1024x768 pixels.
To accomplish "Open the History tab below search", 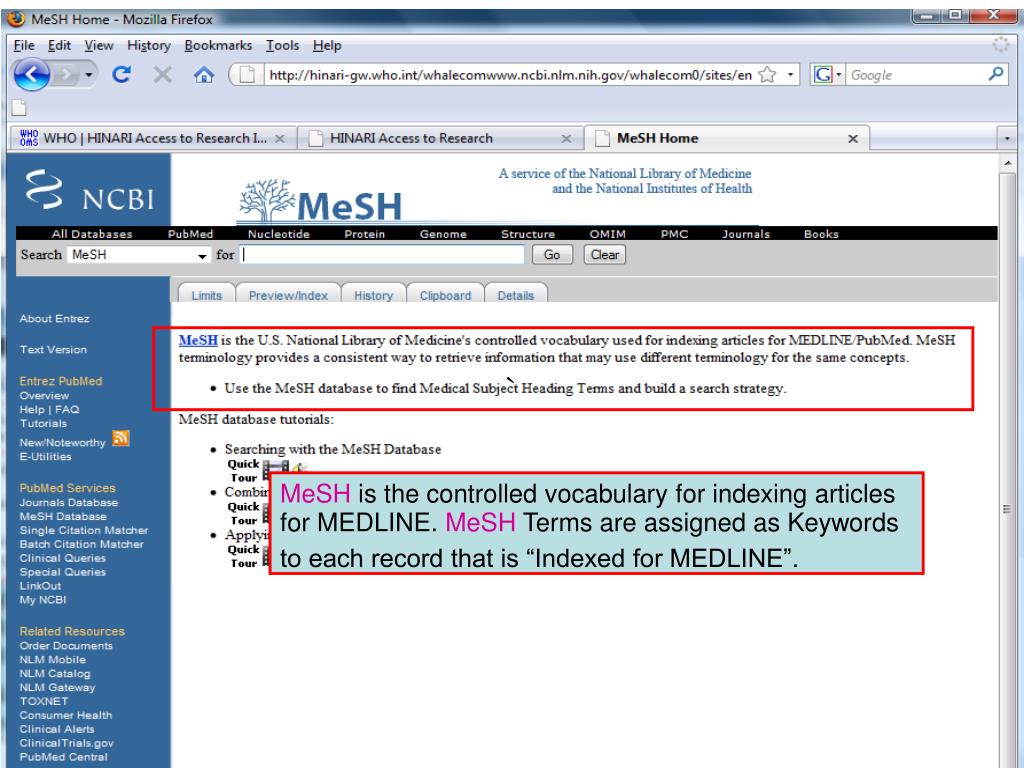I will (374, 295).
